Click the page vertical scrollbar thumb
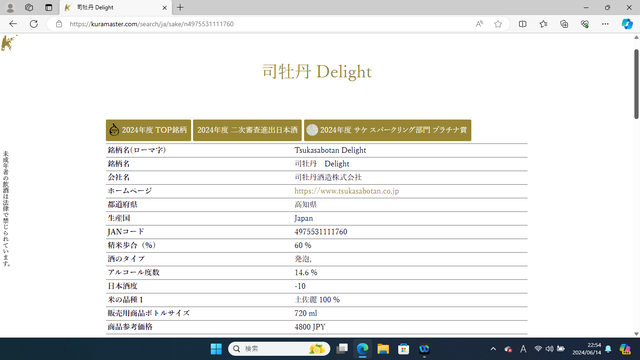Viewport: 640px width, 360px height. [x=636, y=84]
